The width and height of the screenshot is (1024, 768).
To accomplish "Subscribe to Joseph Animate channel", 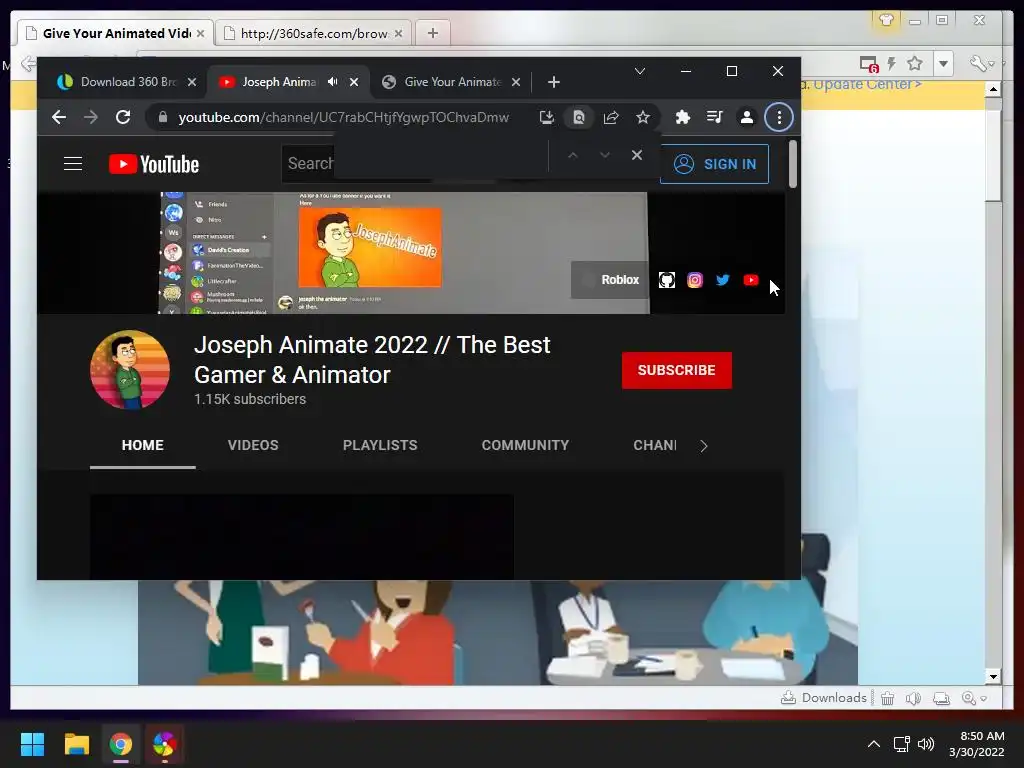I will pyautogui.click(x=677, y=370).
